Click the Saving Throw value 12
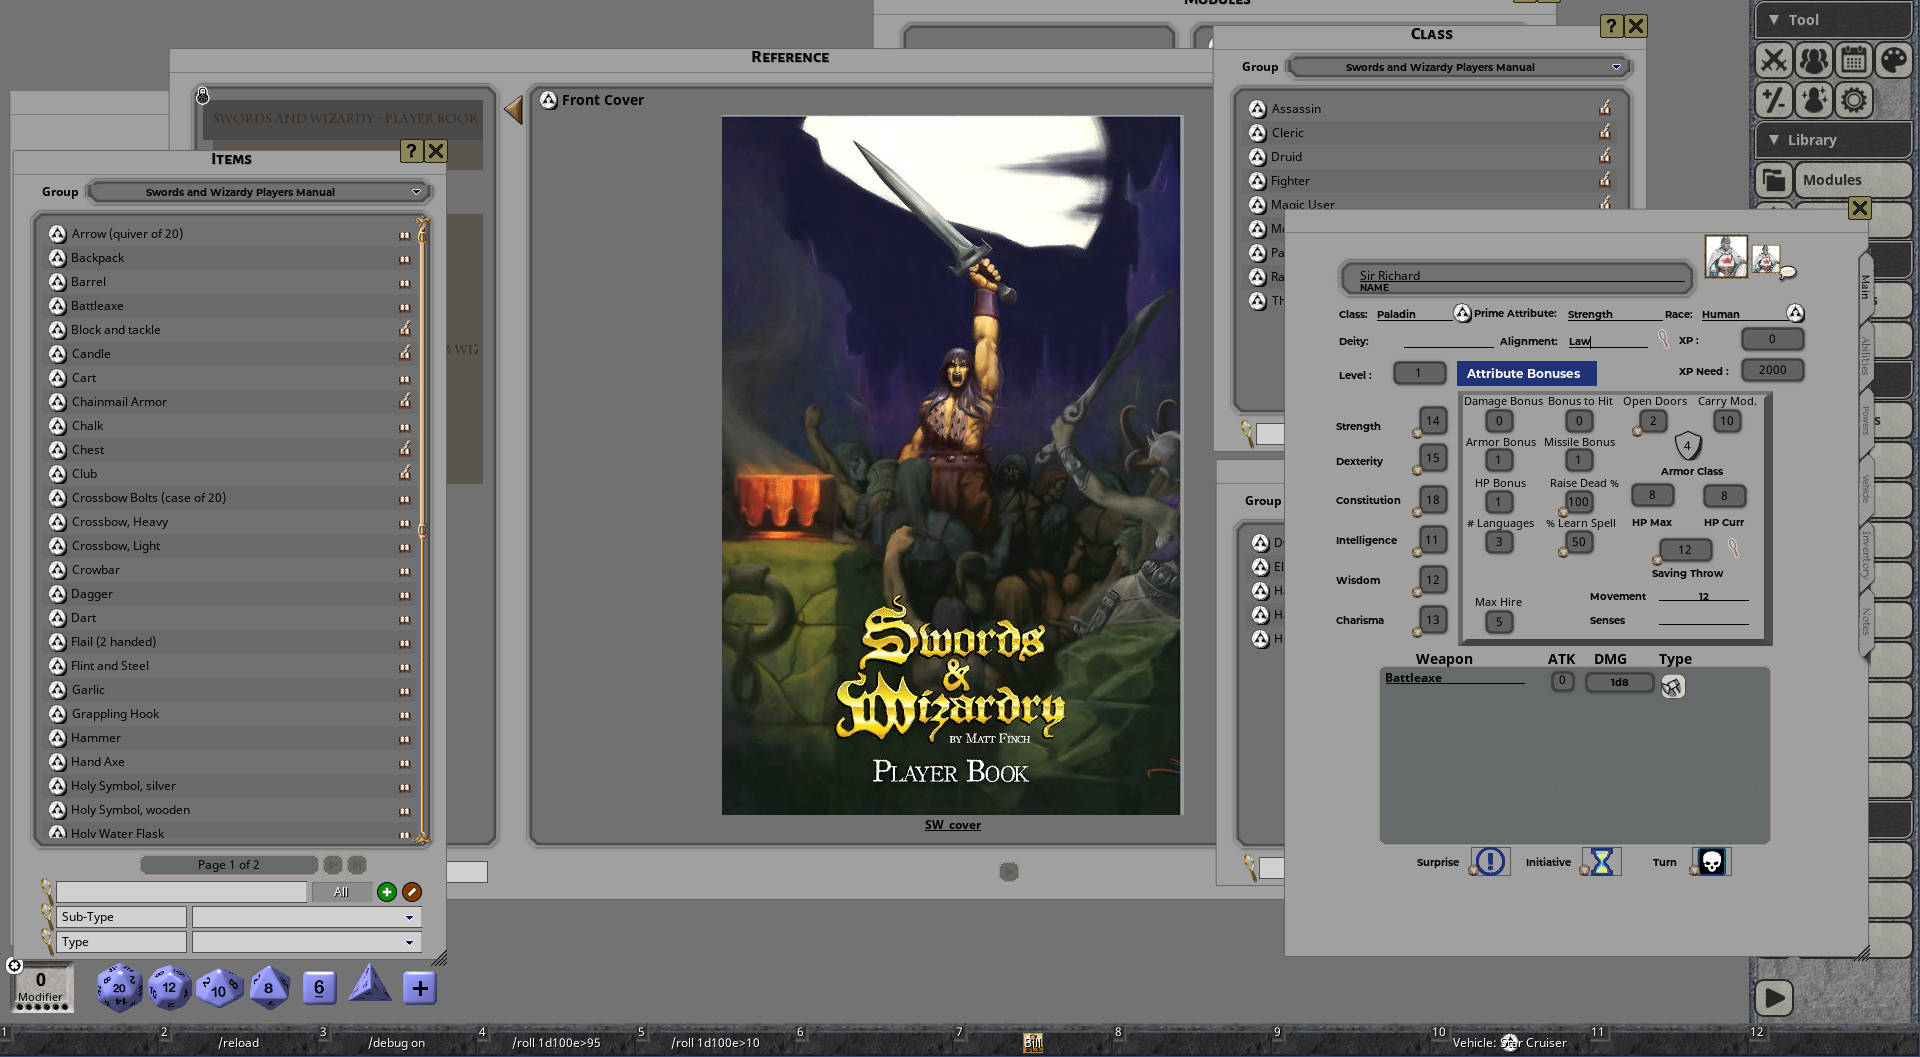1920x1057 pixels. 1685,550
